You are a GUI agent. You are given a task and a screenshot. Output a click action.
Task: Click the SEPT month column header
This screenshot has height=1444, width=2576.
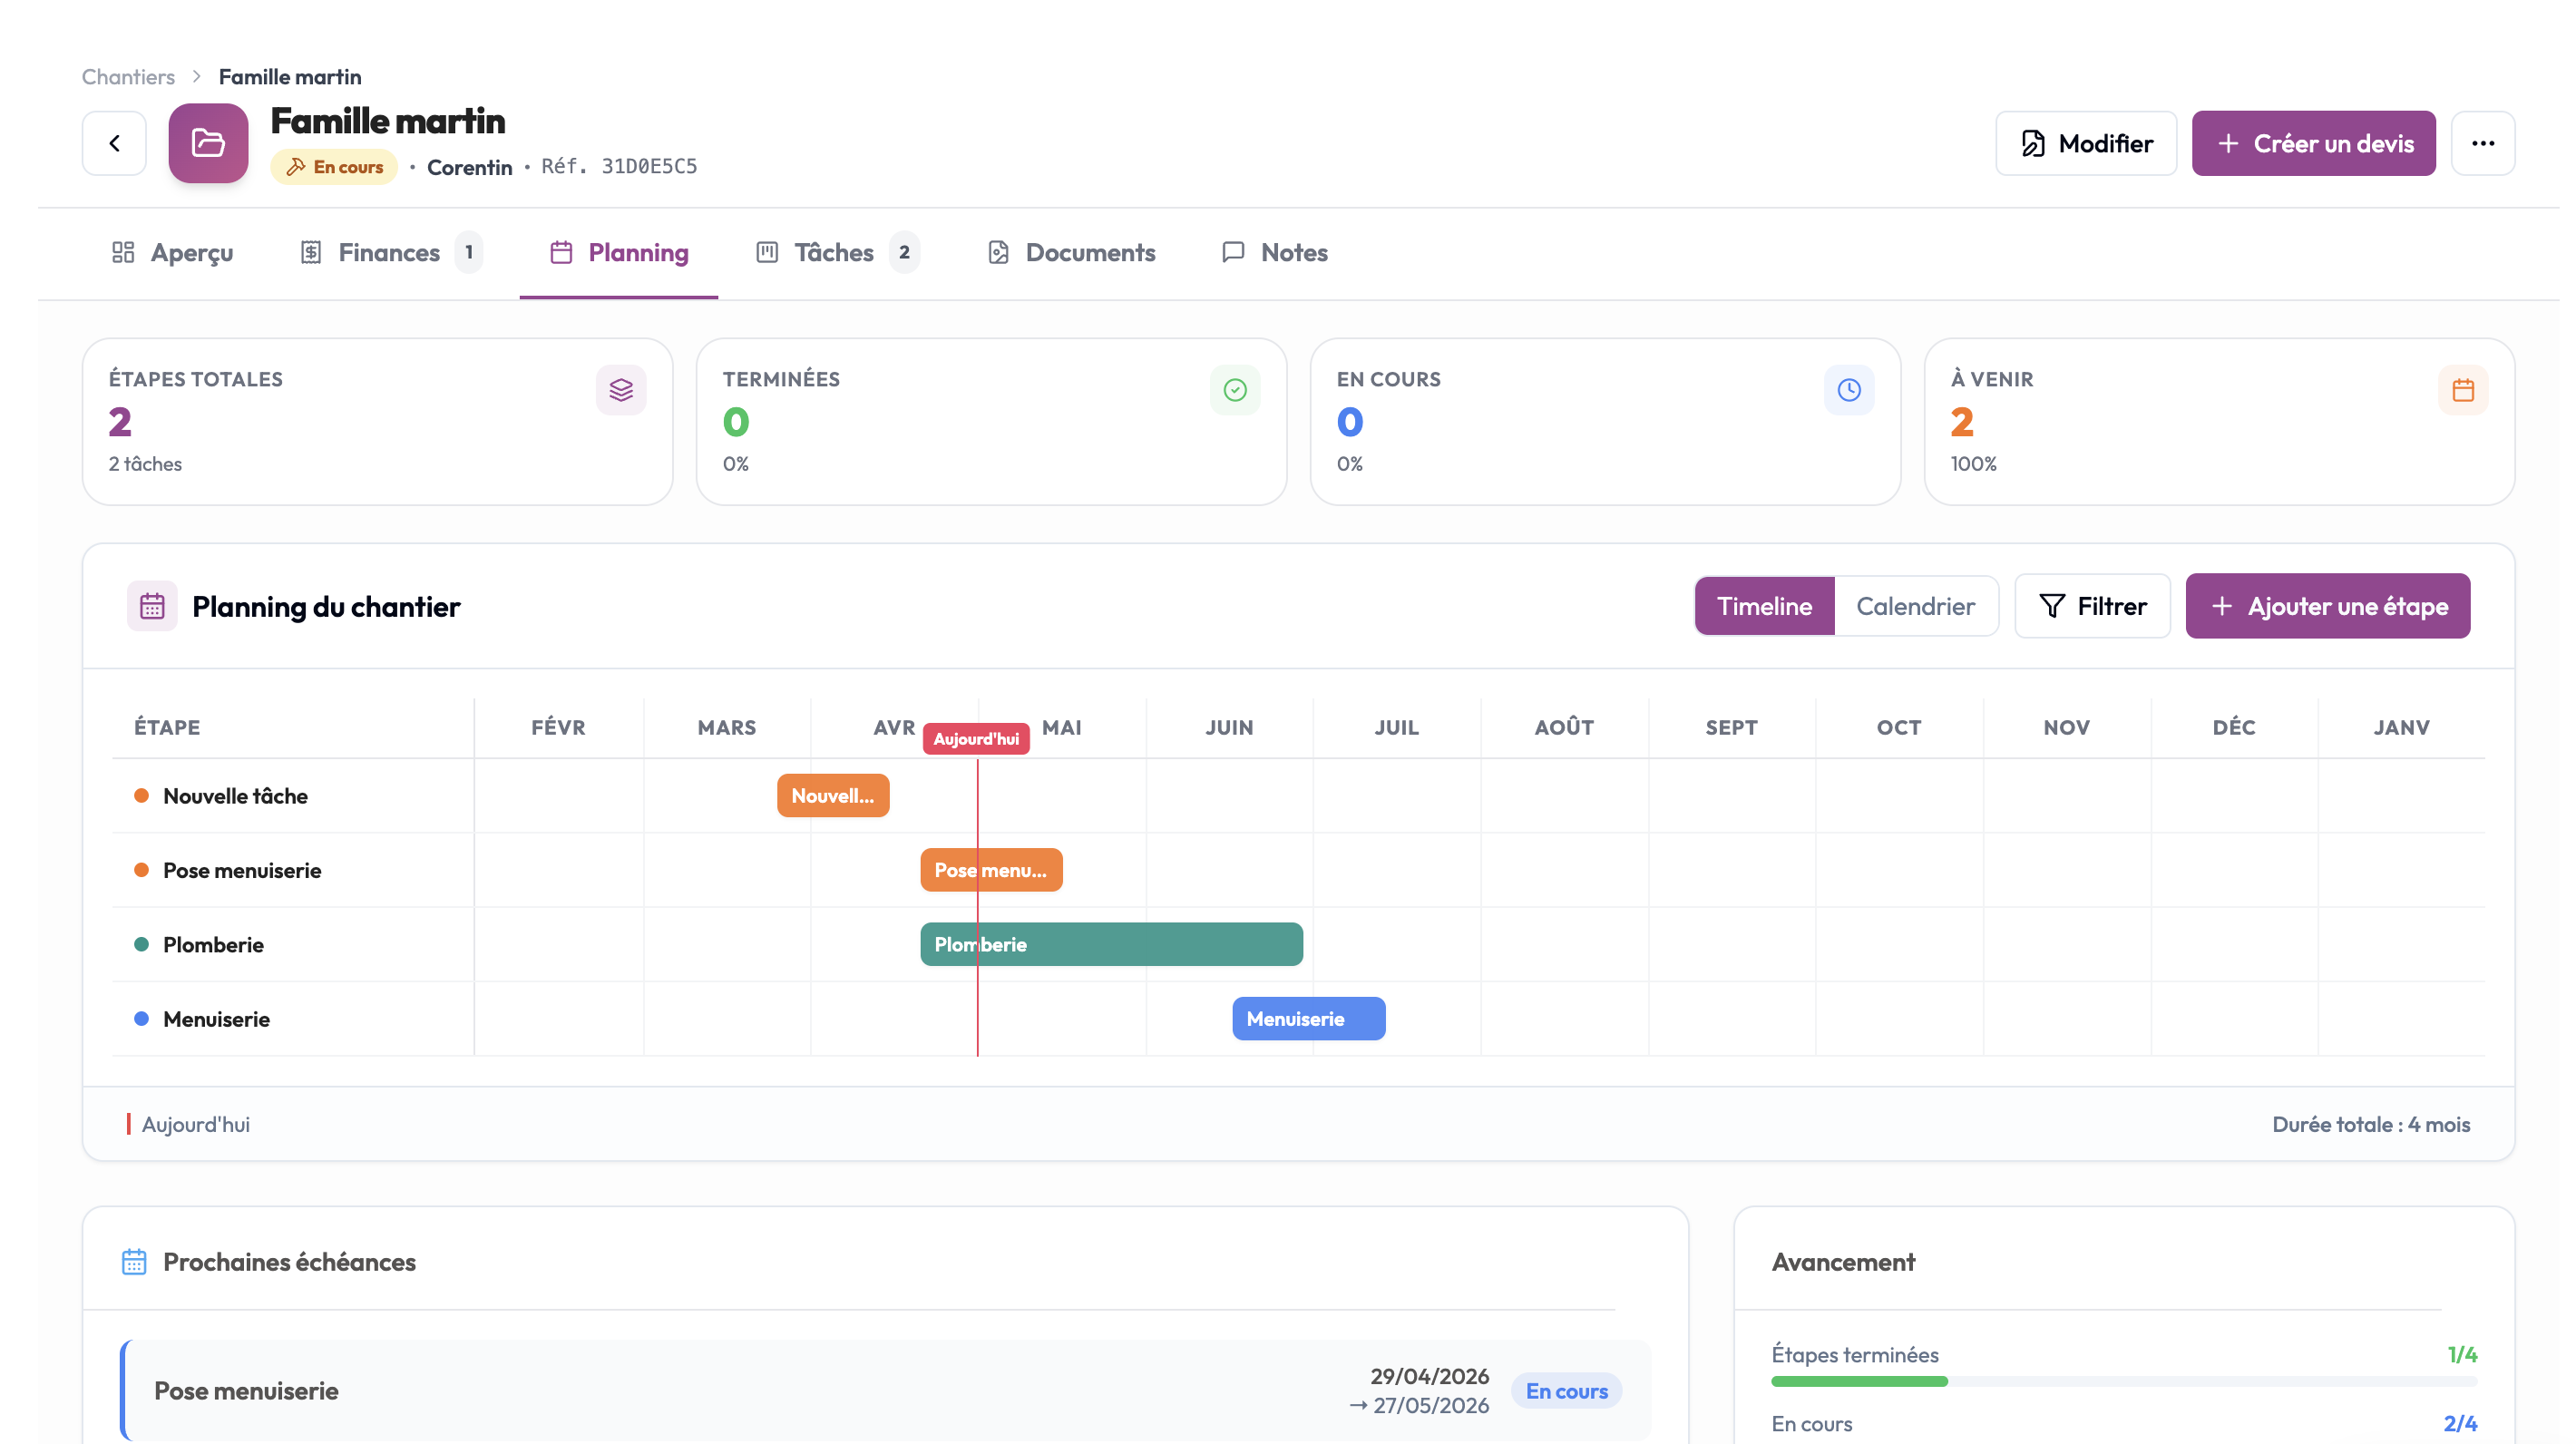[1731, 727]
